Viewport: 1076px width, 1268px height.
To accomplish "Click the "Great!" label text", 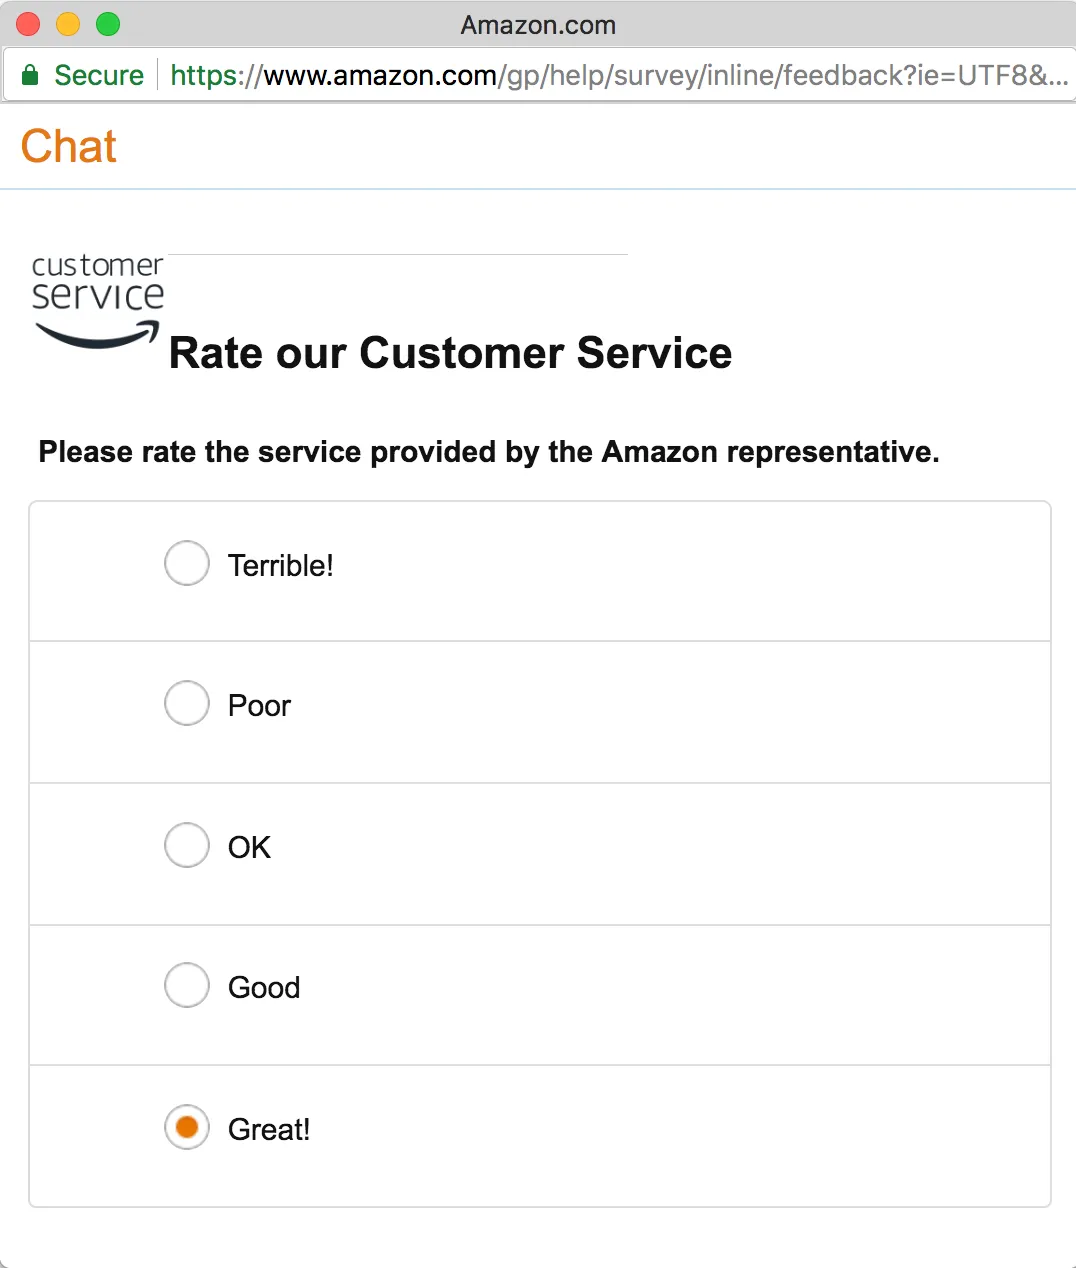I will 269,1130.
